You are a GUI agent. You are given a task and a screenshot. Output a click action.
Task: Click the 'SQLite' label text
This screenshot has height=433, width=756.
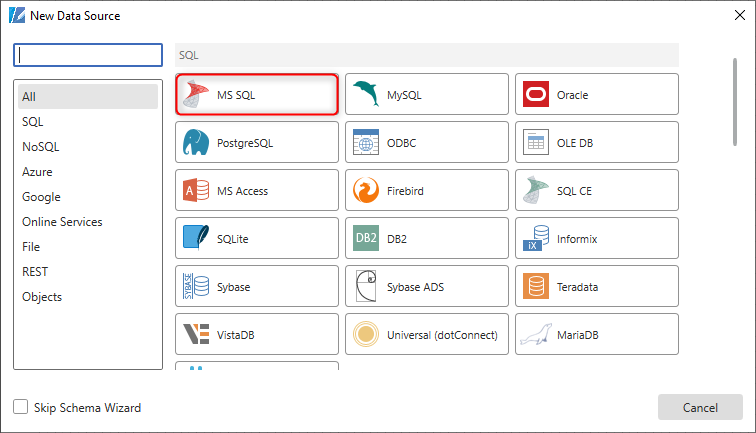pyautogui.click(x=232, y=239)
